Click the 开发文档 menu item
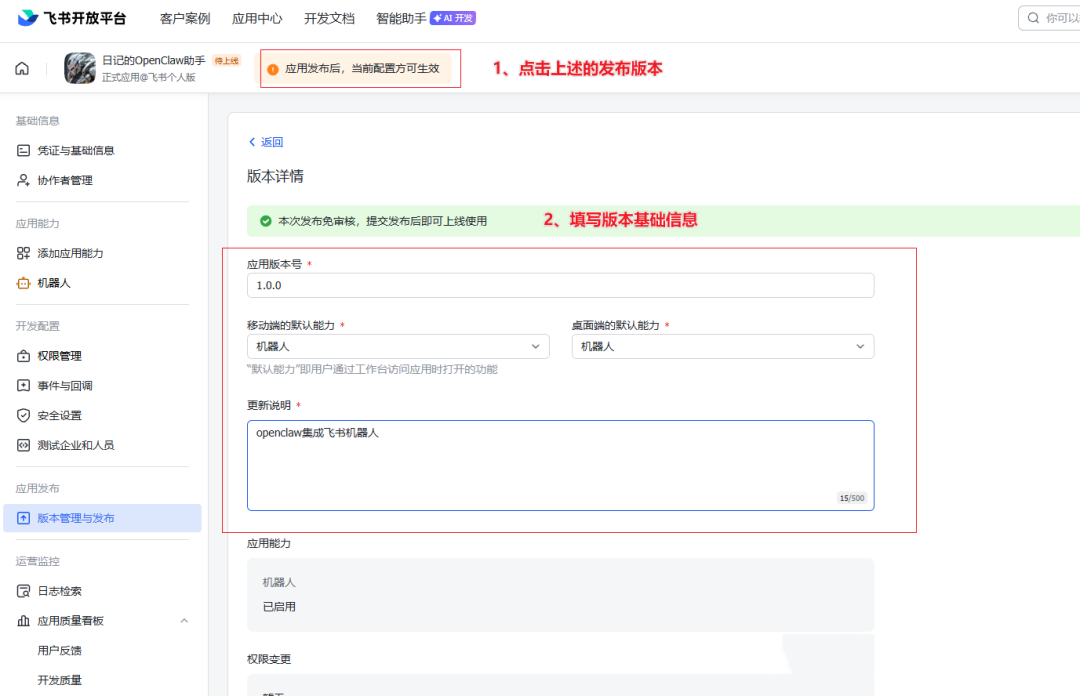This screenshot has width=1080, height=696. pyautogui.click(x=330, y=17)
